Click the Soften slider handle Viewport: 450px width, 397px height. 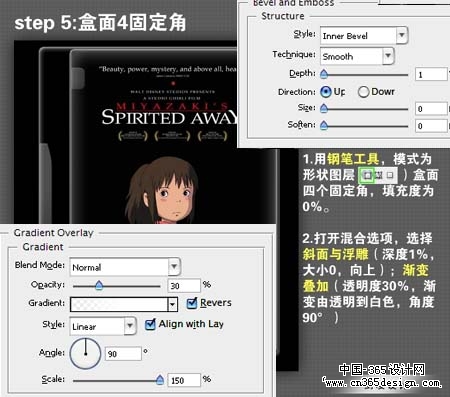(x=324, y=125)
